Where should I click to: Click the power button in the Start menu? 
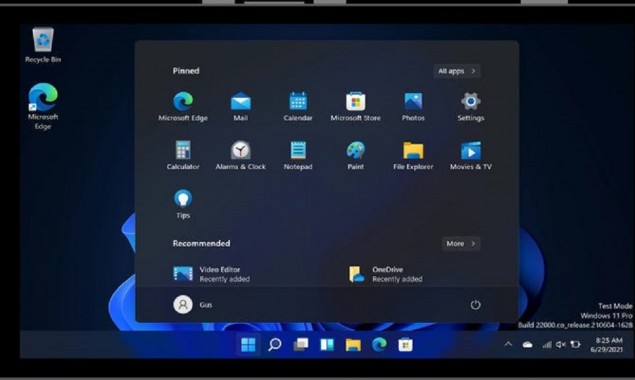(475, 305)
